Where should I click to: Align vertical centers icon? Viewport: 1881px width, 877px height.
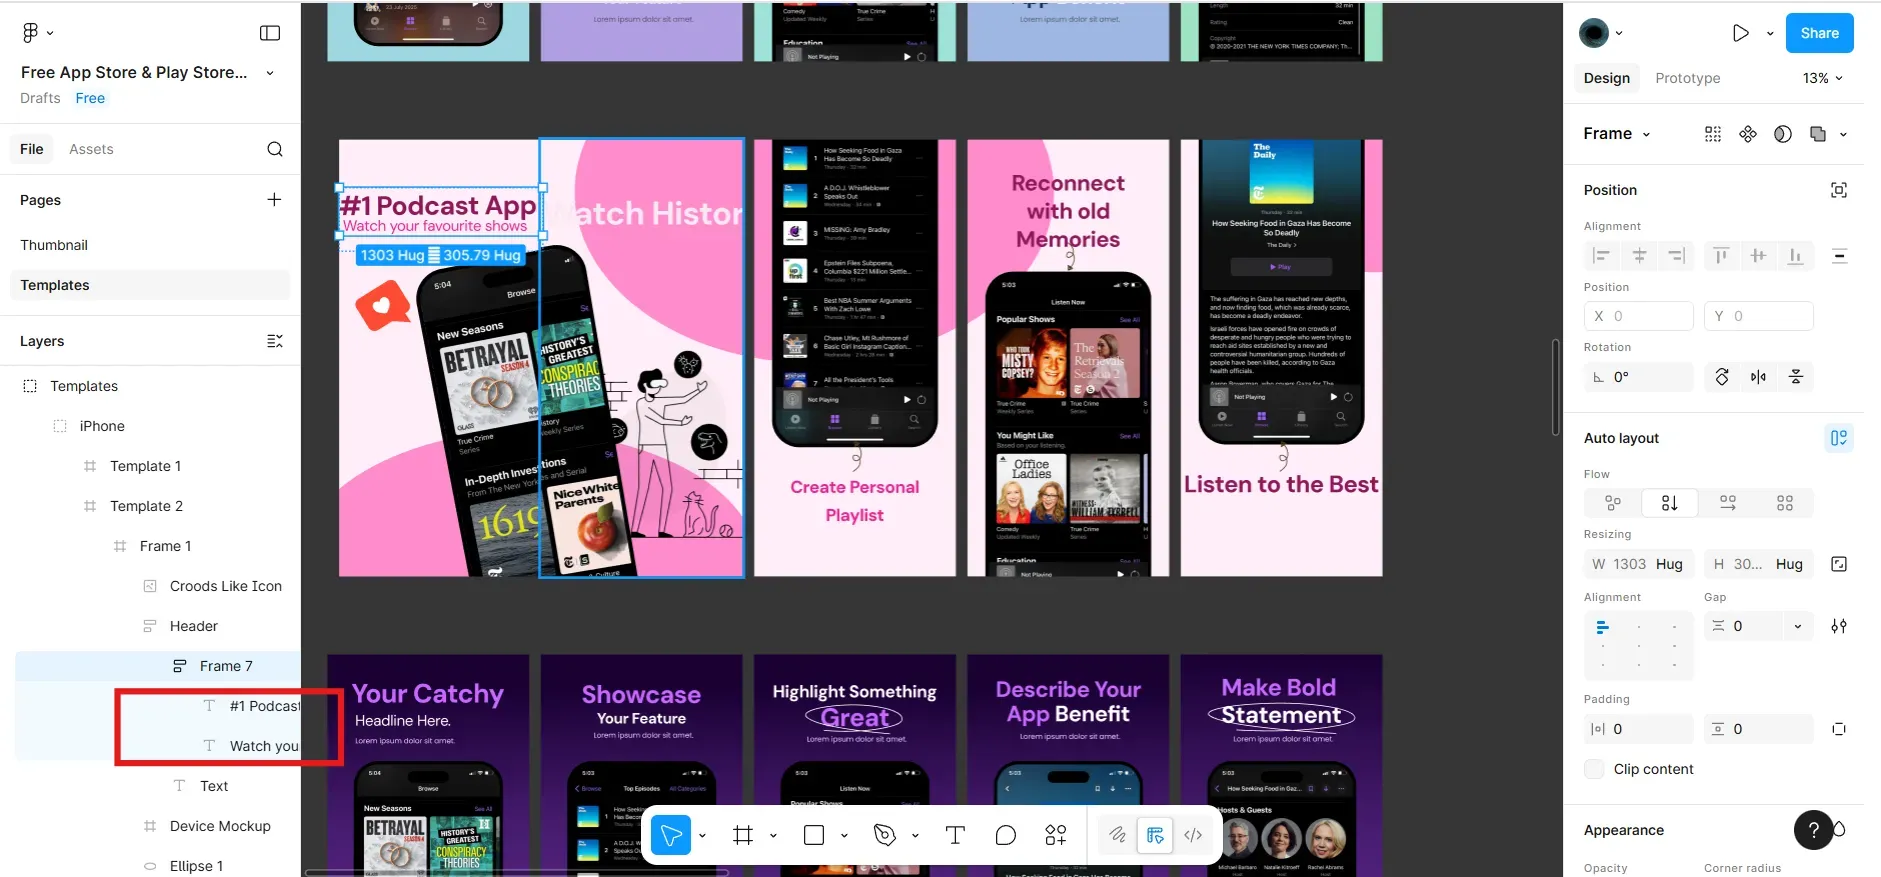[1758, 256]
